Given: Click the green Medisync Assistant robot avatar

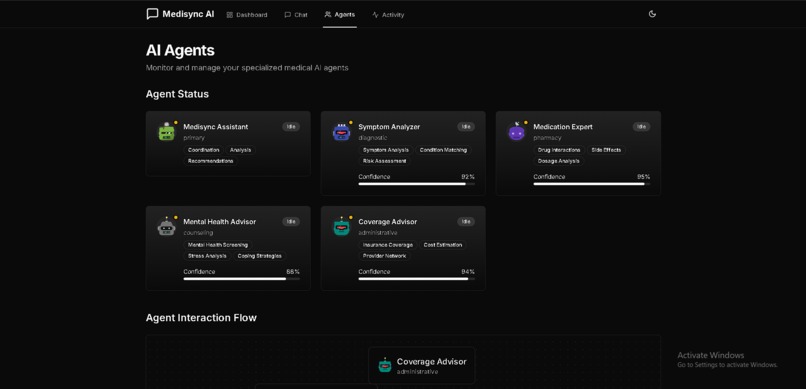Looking at the screenshot, I should click(167, 132).
